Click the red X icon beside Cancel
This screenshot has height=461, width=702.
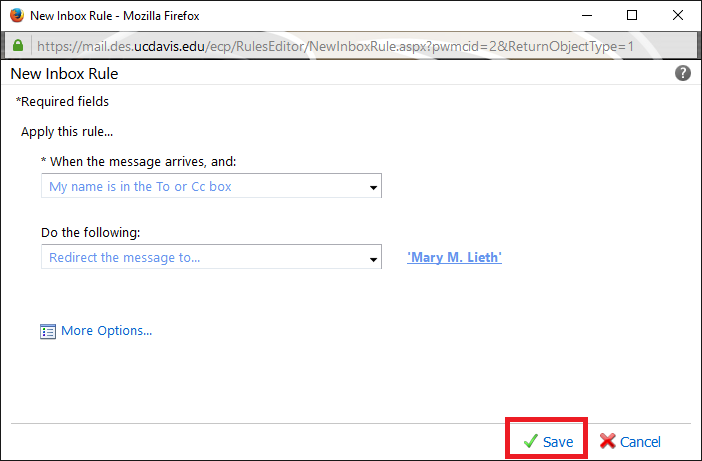pyautogui.click(x=608, y=441)
